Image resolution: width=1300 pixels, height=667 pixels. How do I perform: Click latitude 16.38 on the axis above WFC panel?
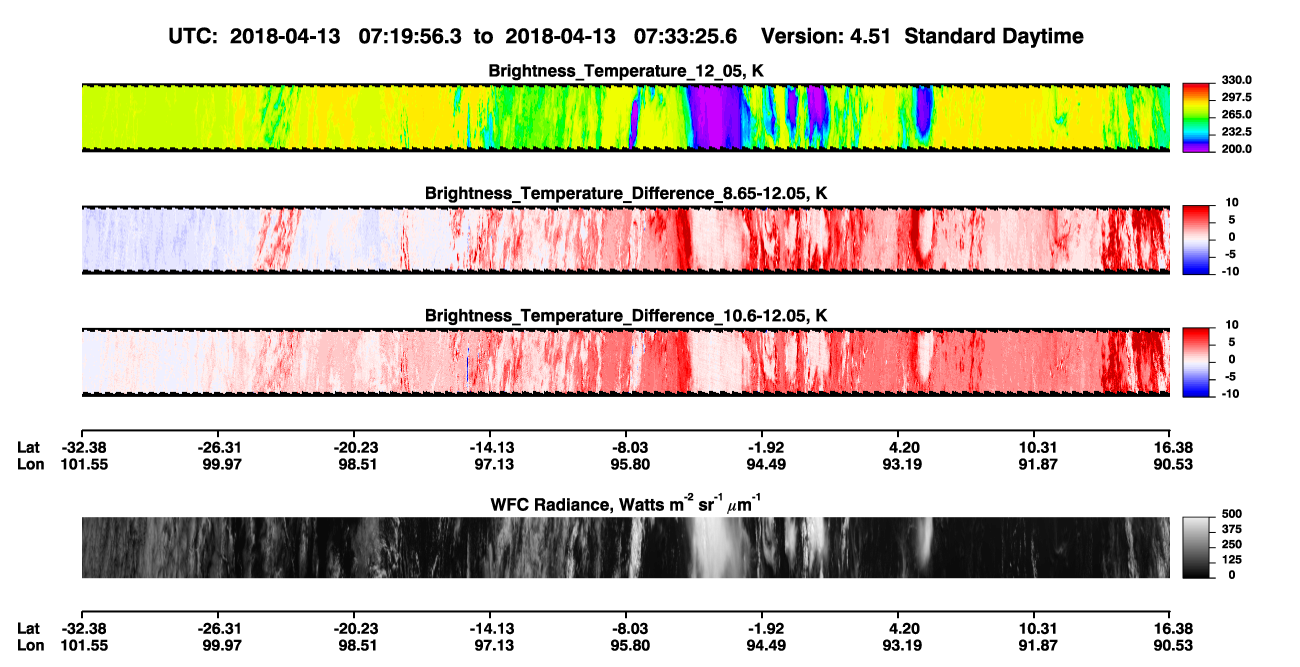tap(1170, 448)
